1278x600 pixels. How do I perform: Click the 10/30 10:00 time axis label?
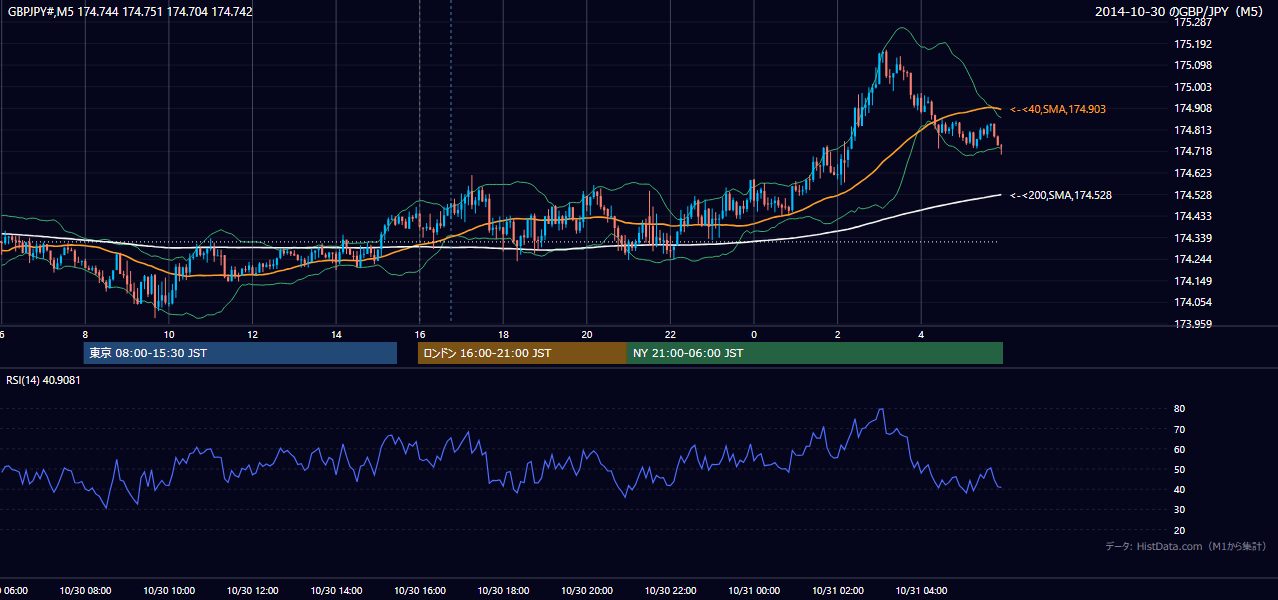point(169,591)
